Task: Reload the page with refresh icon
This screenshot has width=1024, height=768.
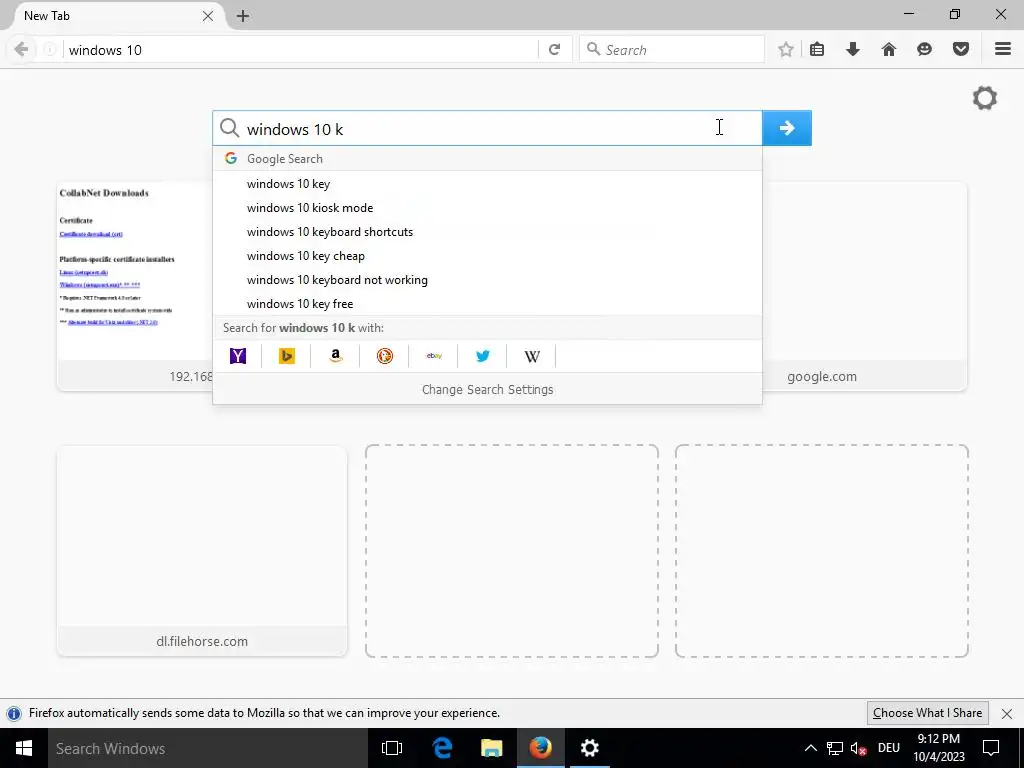Action: [x=554, y=50]
